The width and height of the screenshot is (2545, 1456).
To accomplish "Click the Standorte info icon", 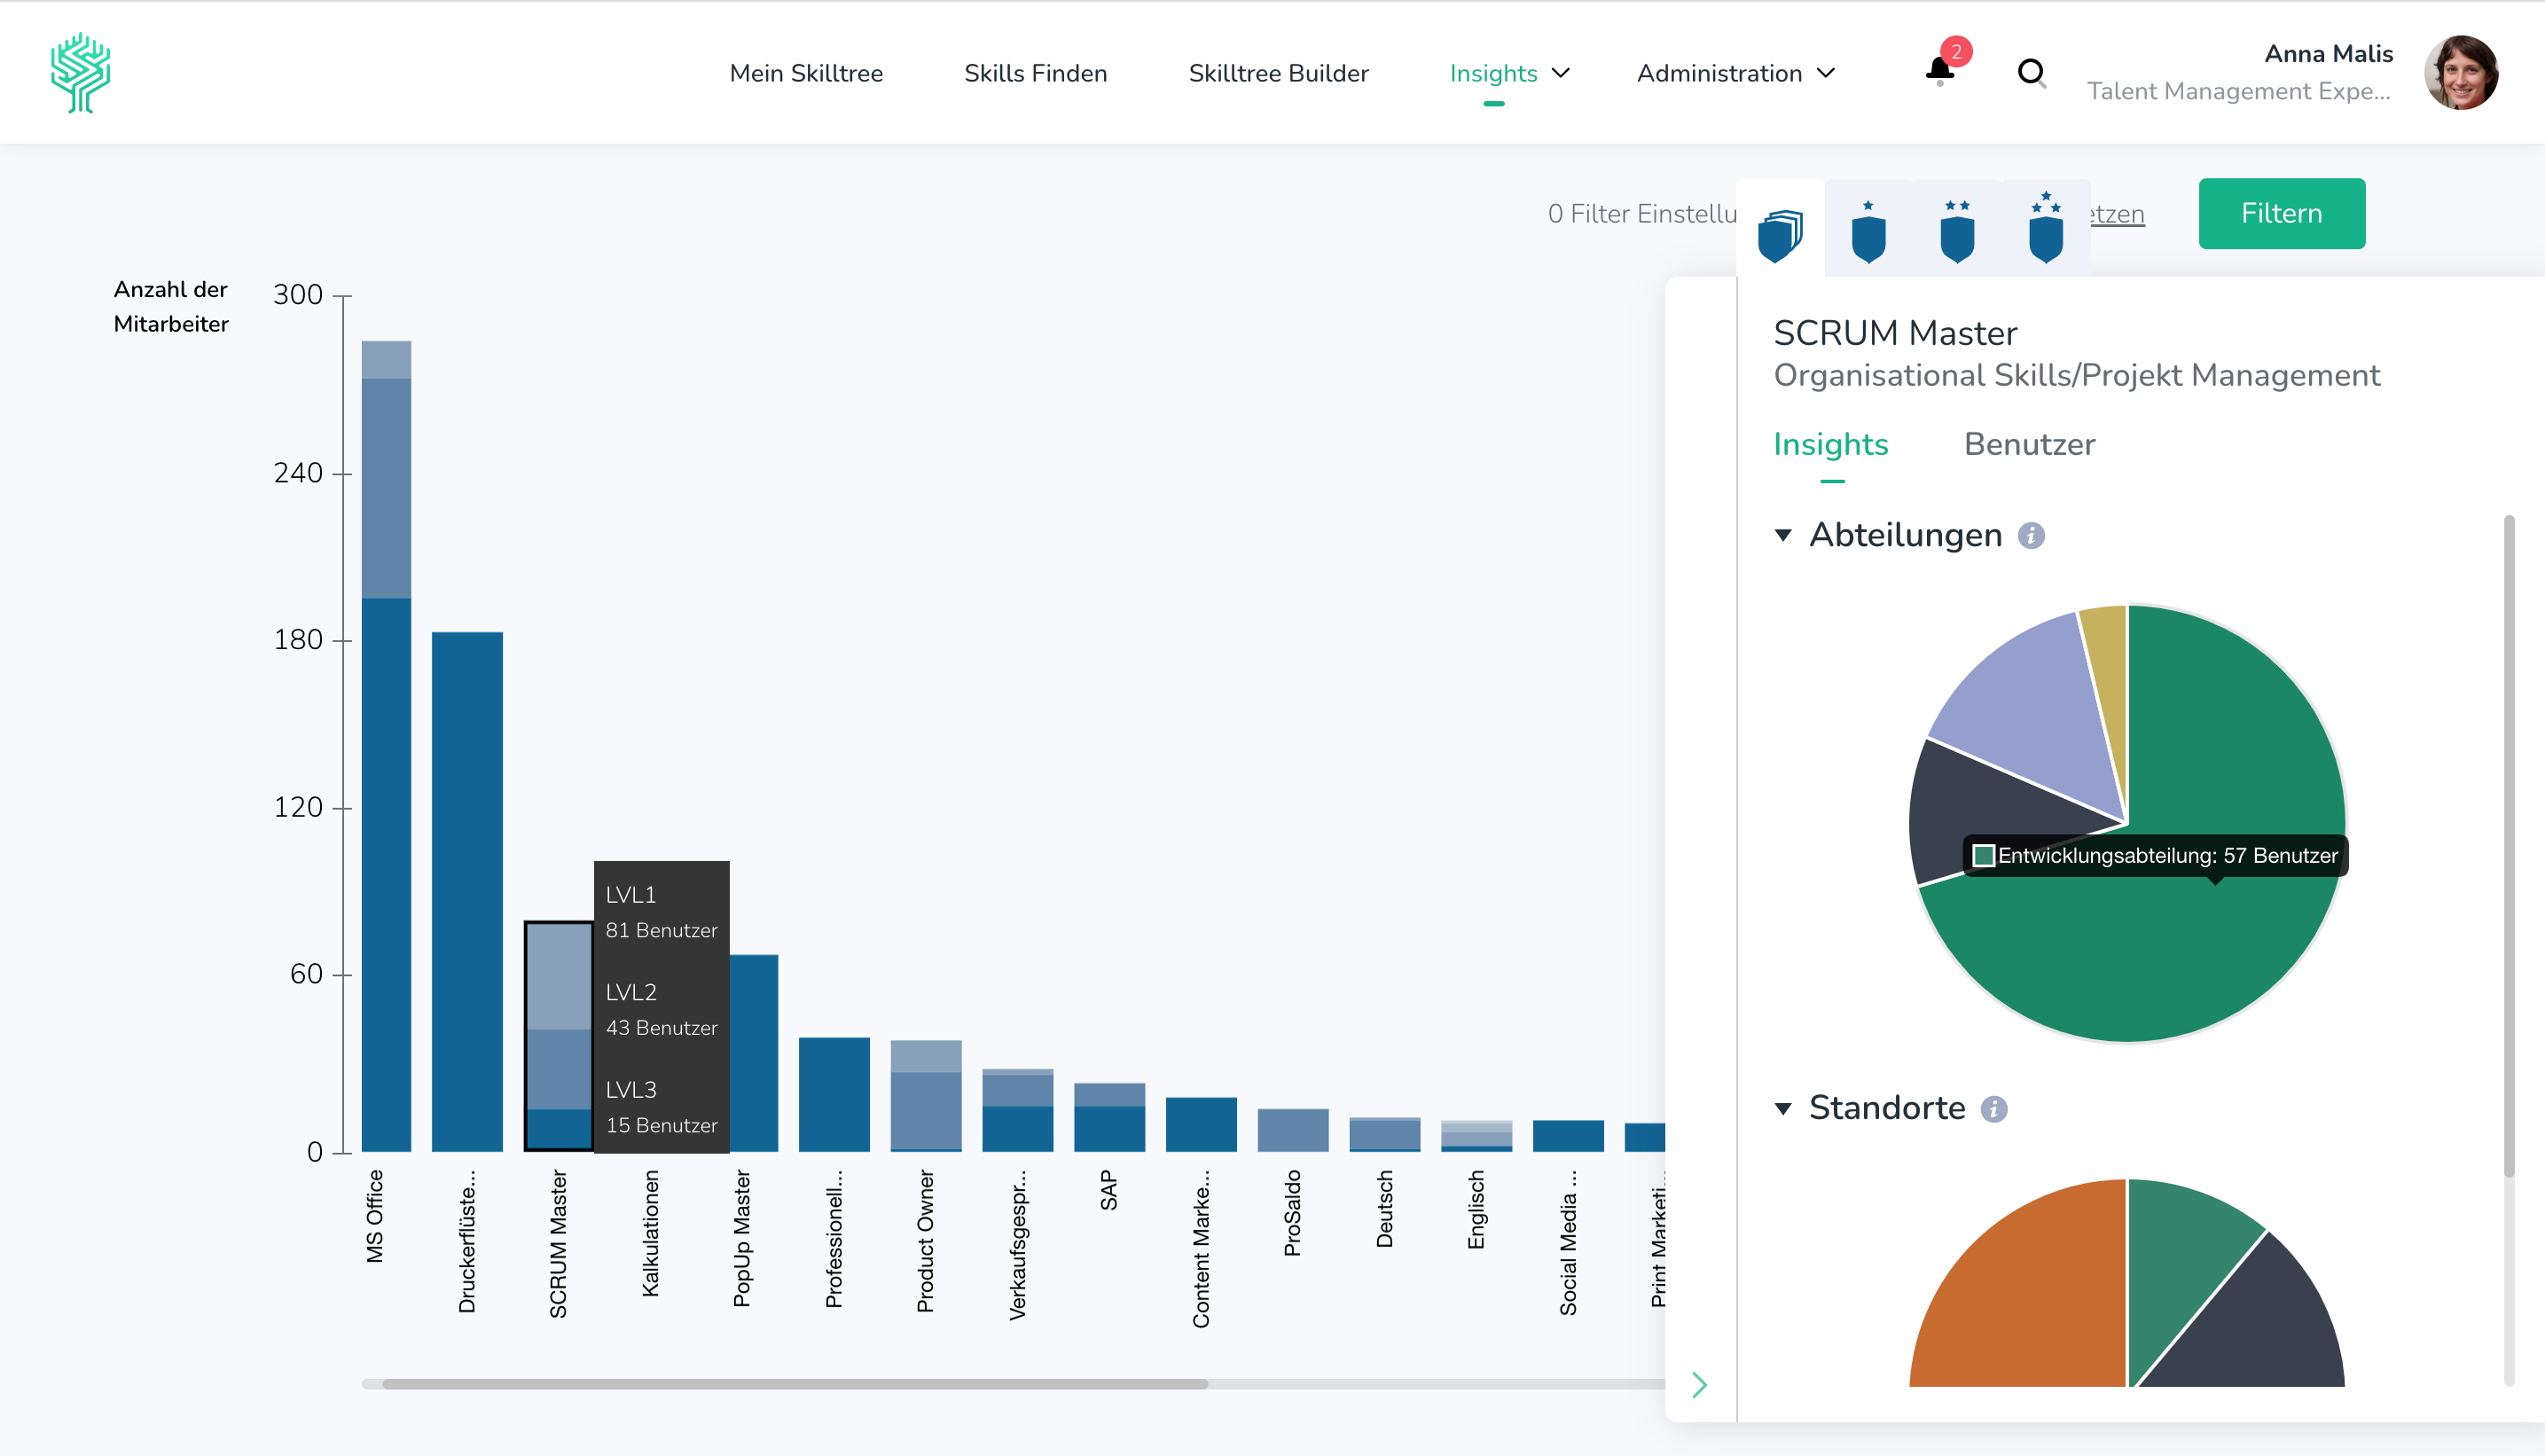I will pos(1994,1109).
